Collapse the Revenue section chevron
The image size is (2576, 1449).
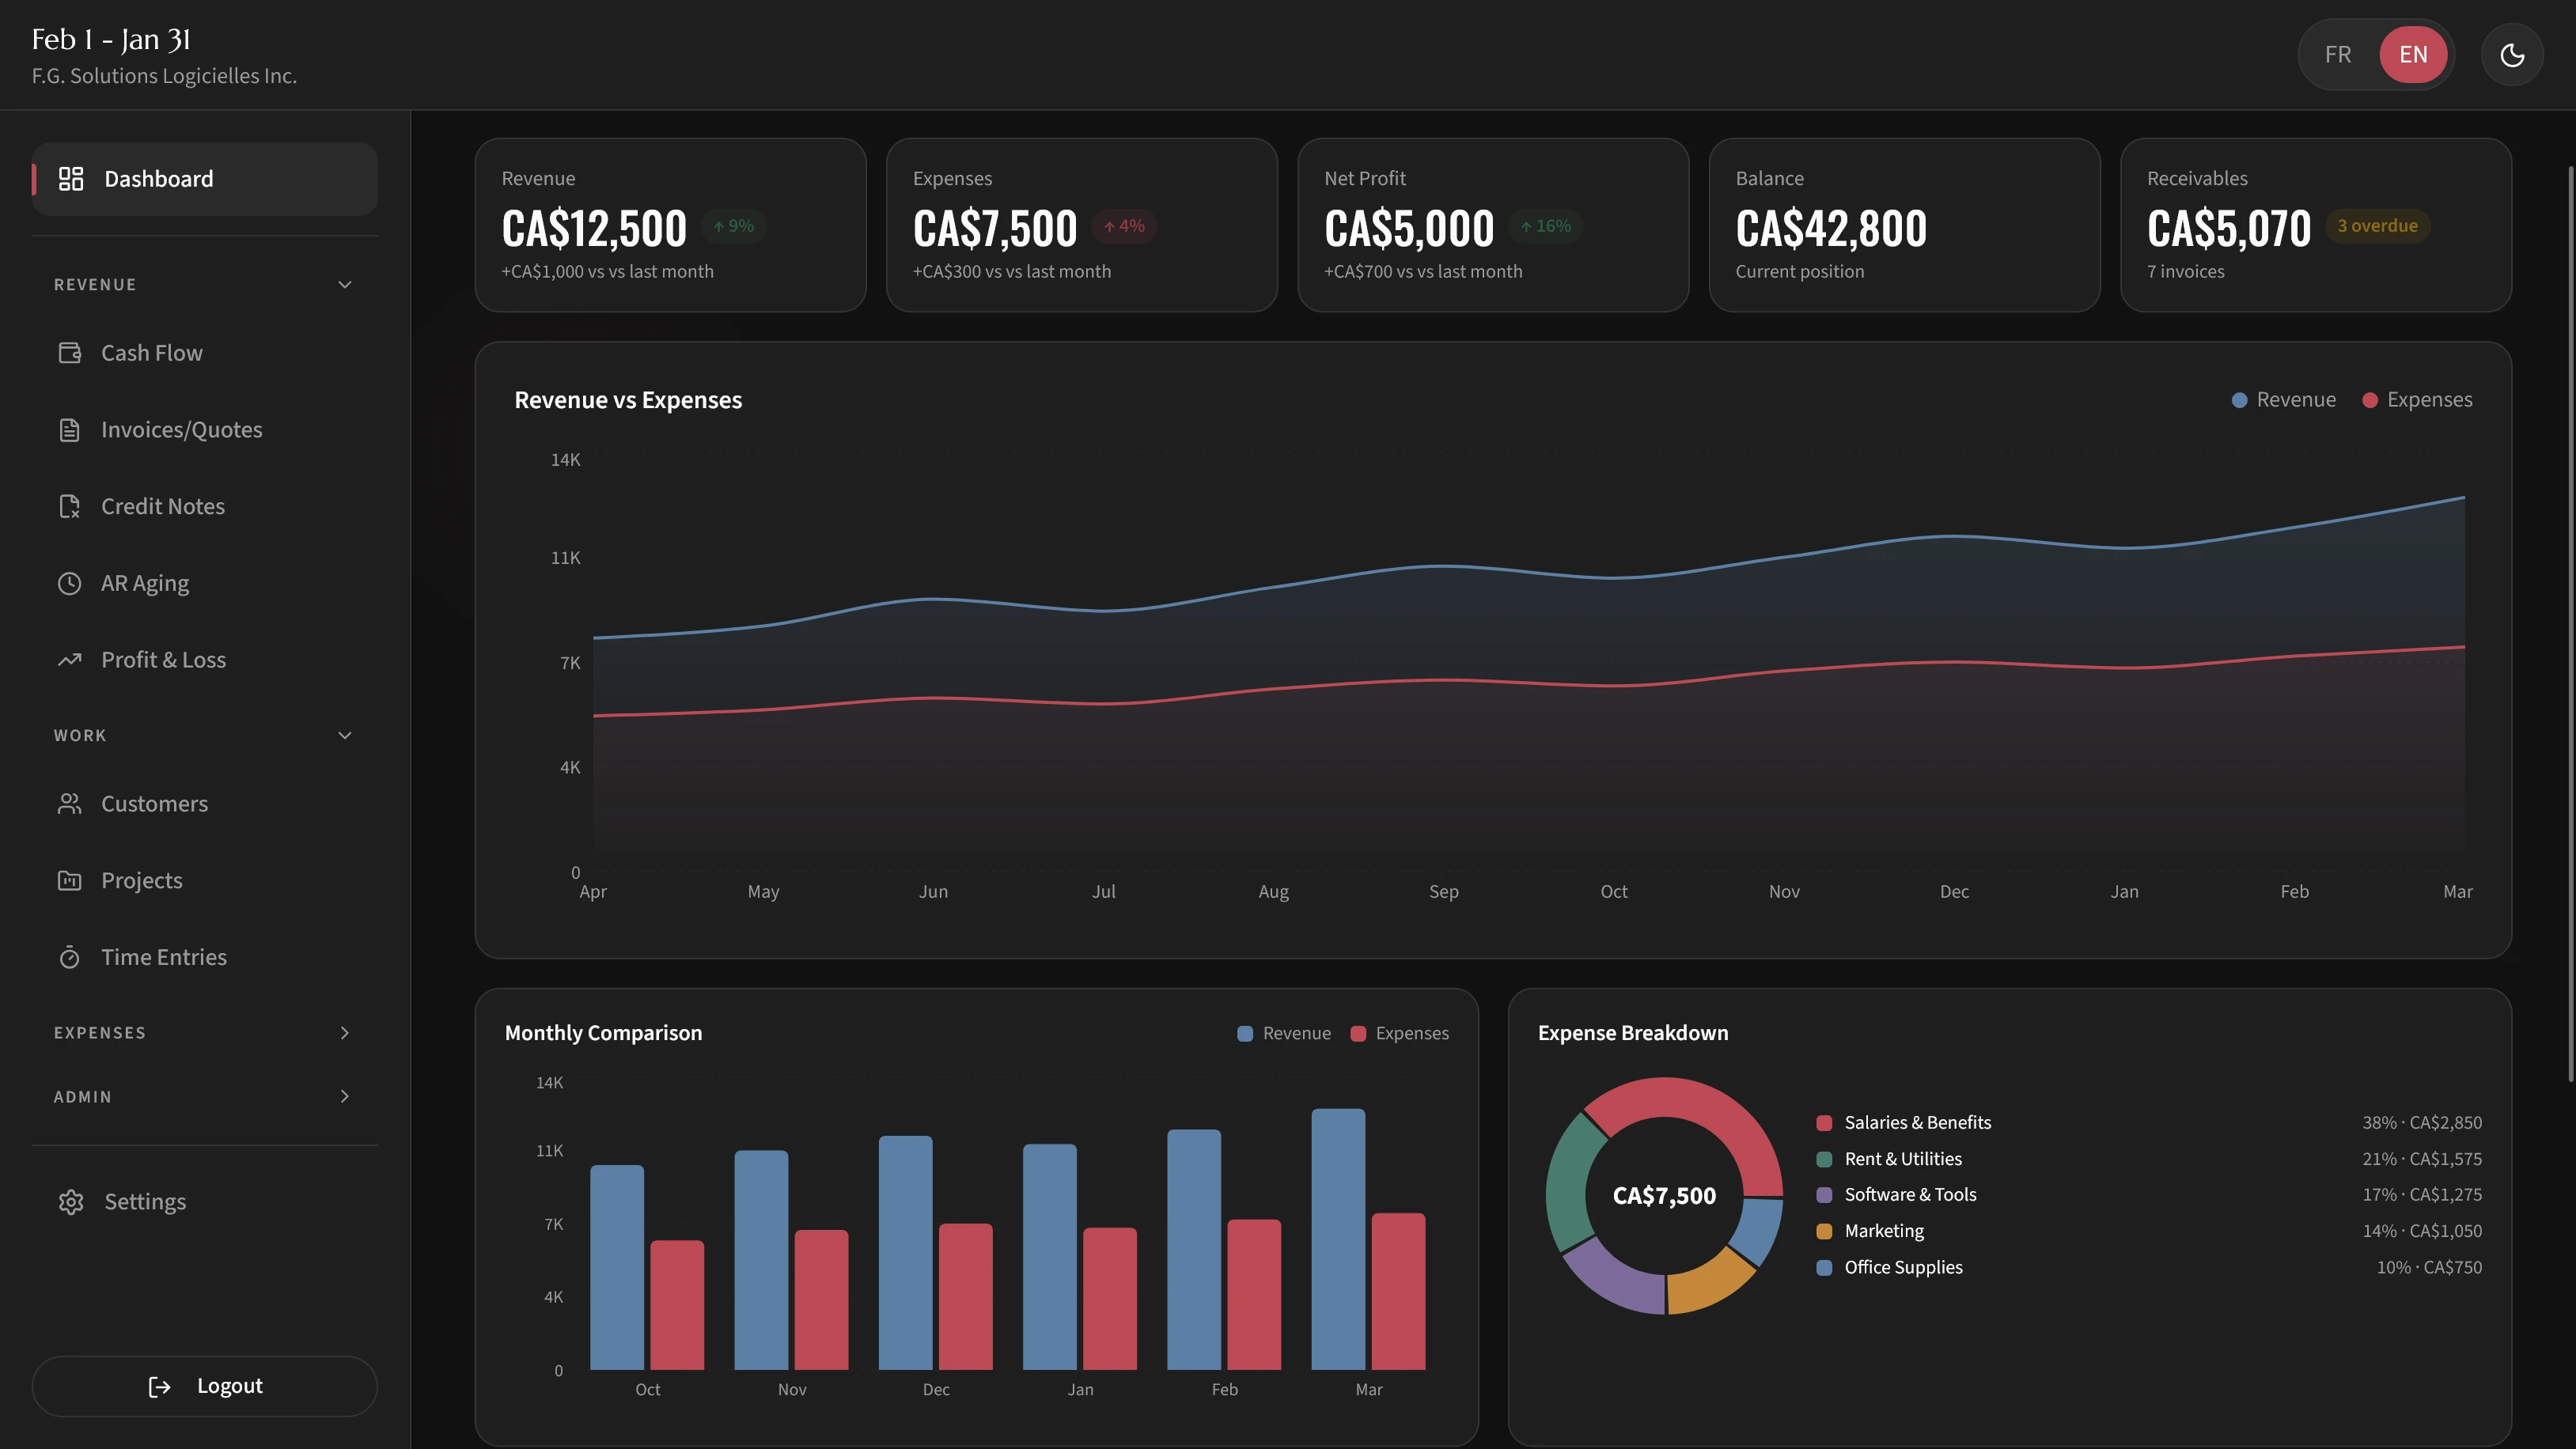[344, 284]
